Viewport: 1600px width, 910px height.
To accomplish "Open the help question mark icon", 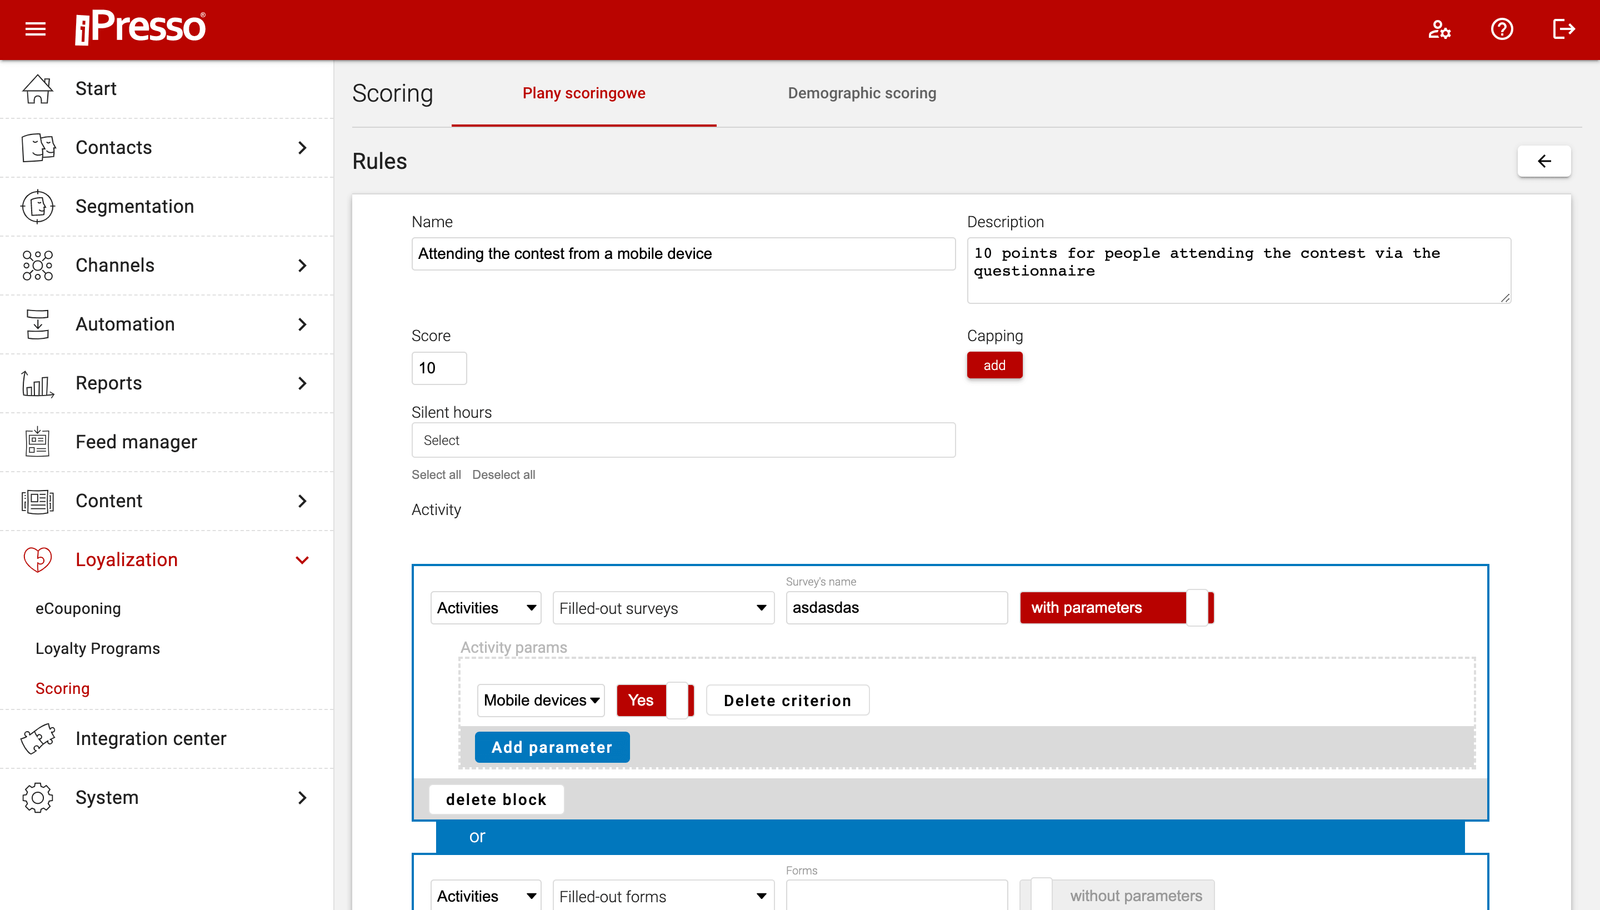I will (1501, 29).
